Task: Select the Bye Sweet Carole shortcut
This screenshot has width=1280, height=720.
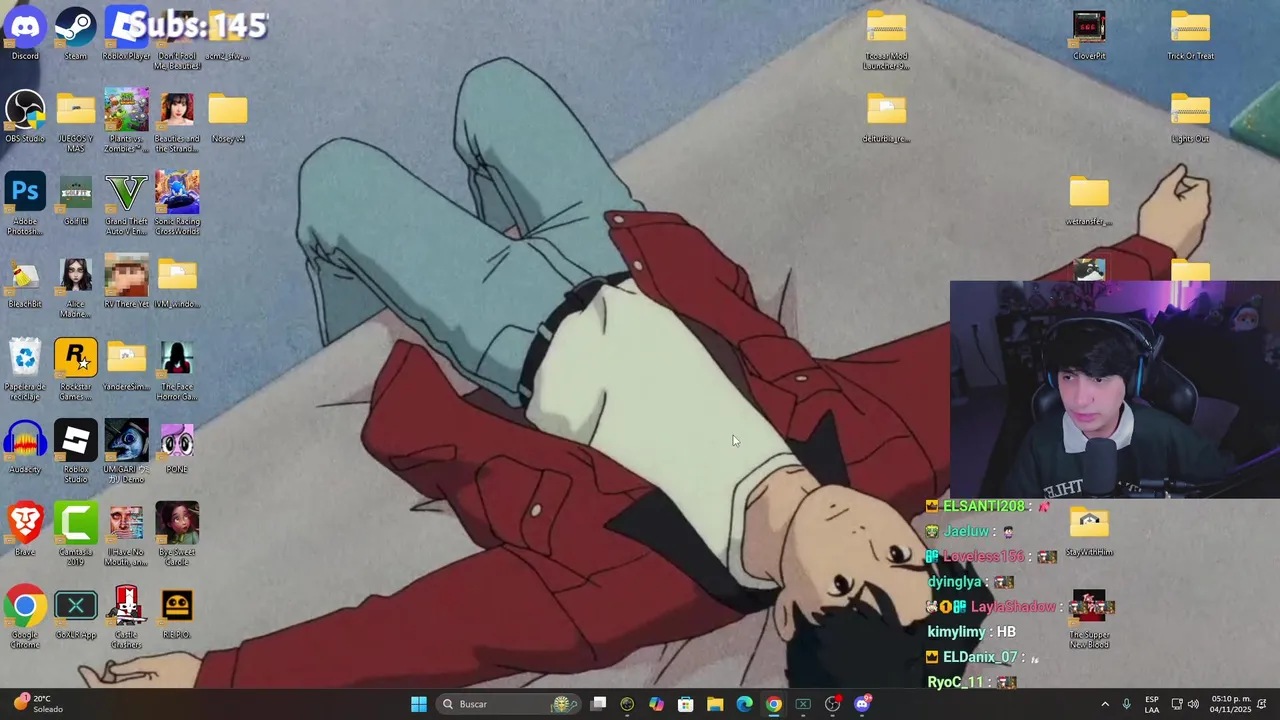Action: pyautogui.click(x=177, y=535)
